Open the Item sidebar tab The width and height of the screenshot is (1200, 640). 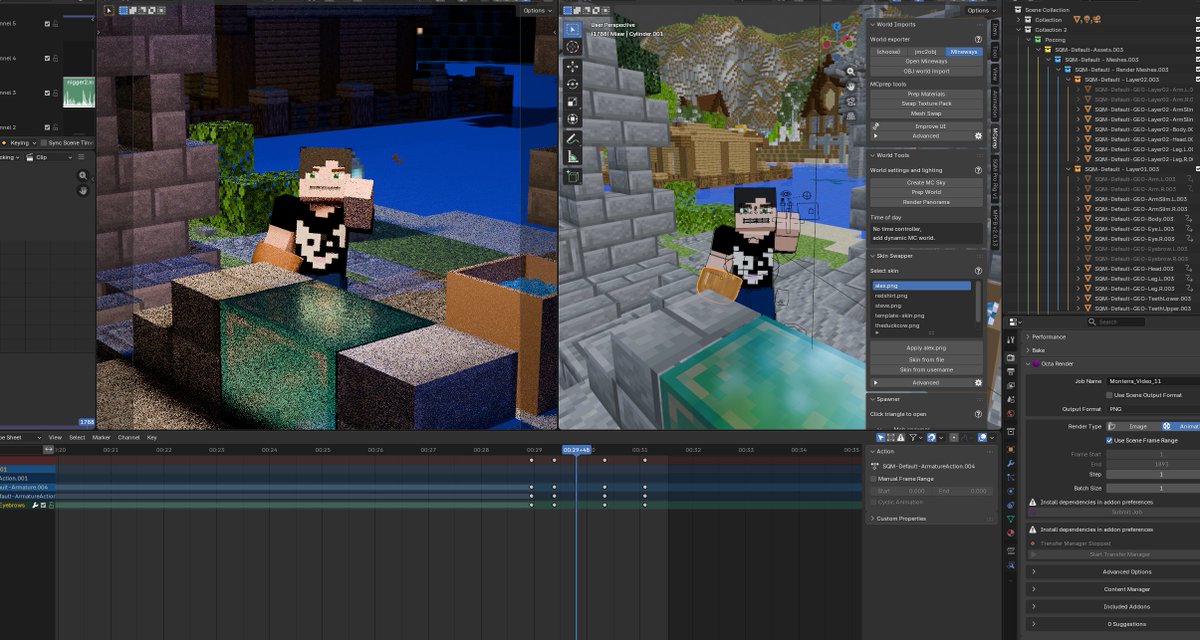[x=995, y=28]
